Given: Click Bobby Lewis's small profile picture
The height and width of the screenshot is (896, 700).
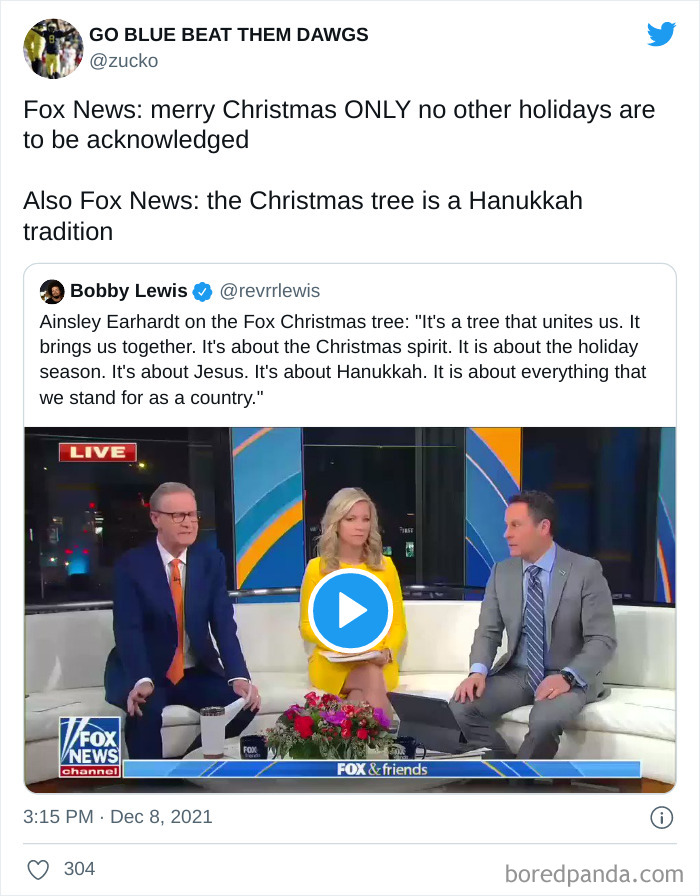Looking at the screenshot, I should click(x=52, y=291).
